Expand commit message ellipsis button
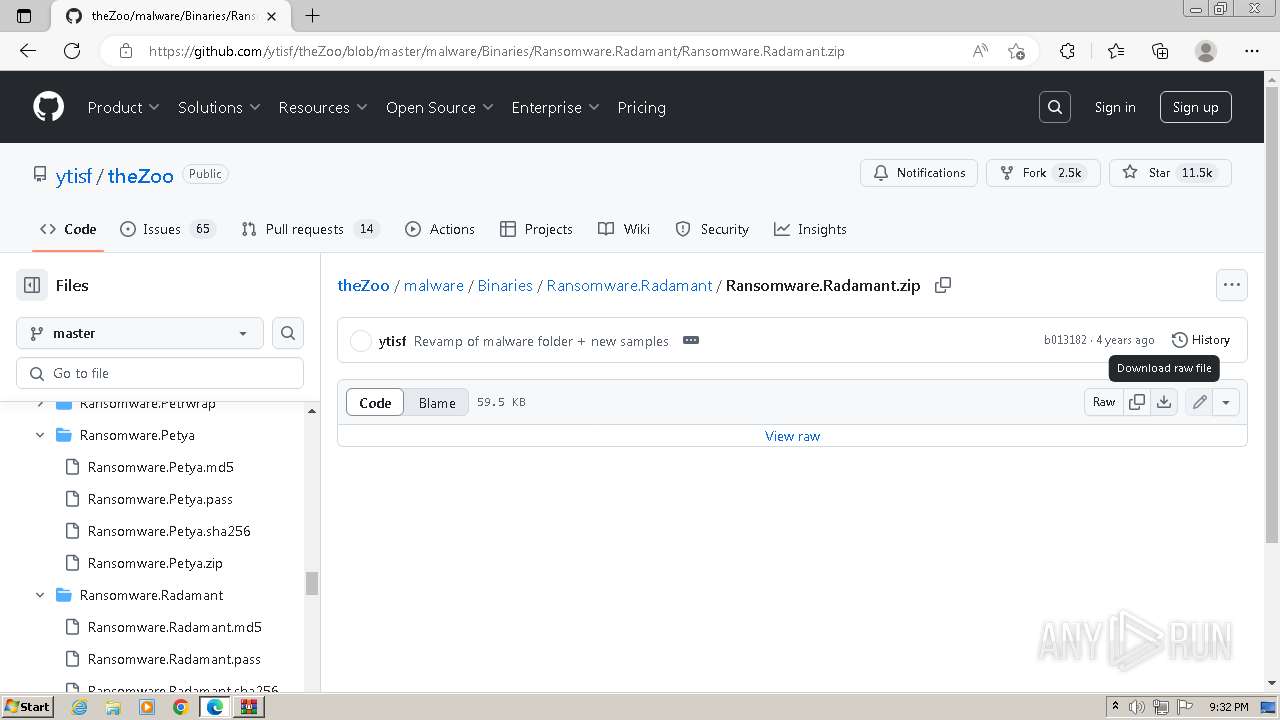The height and width of the screenshot is (720, 1280). [x=691, y=340]
